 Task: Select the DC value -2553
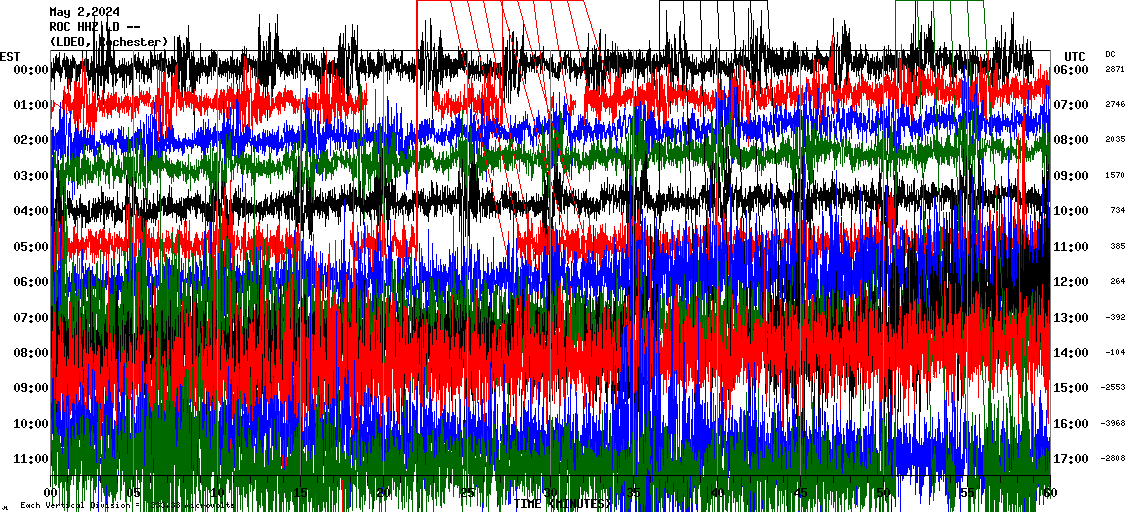click(x=1115, y=388)
